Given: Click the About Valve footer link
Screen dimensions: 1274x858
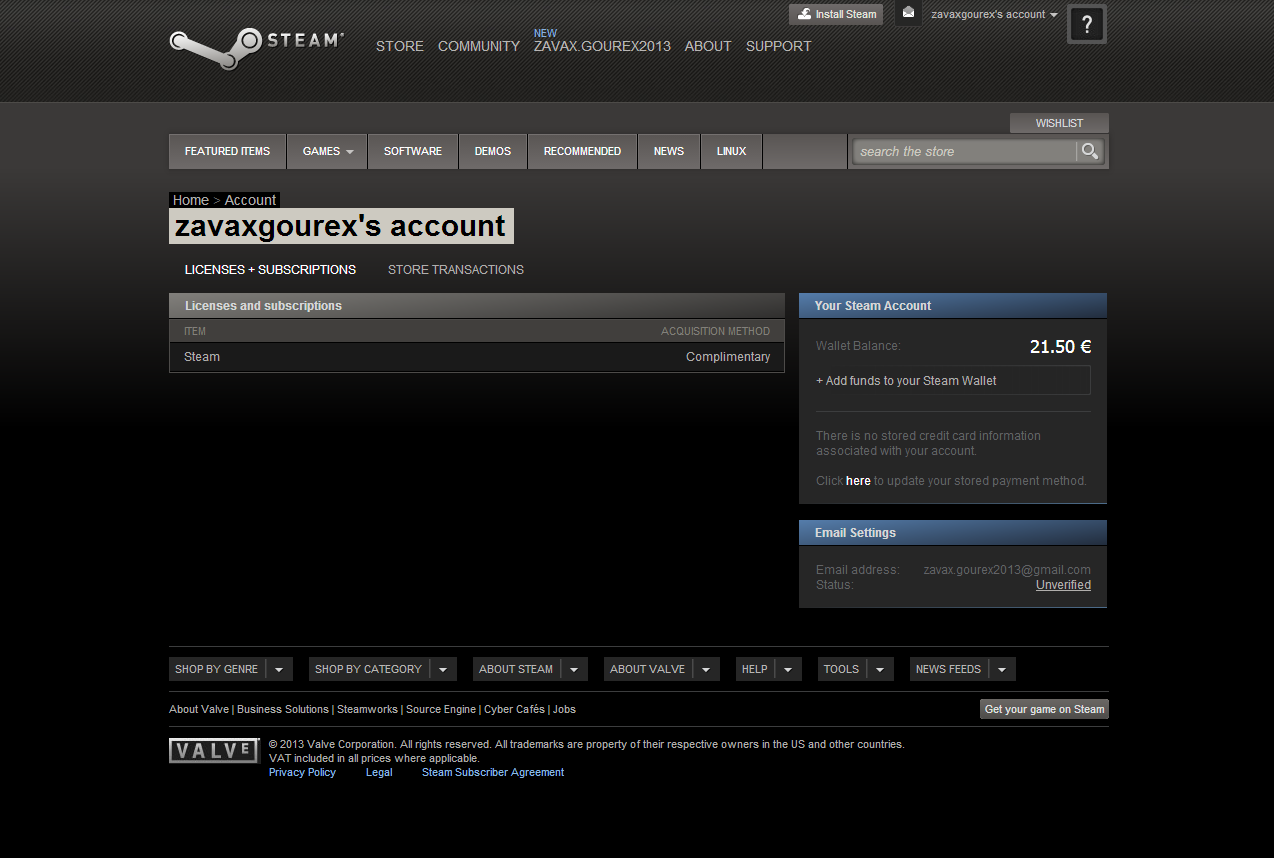Looking at the screenshot, I should pos(199,709).
